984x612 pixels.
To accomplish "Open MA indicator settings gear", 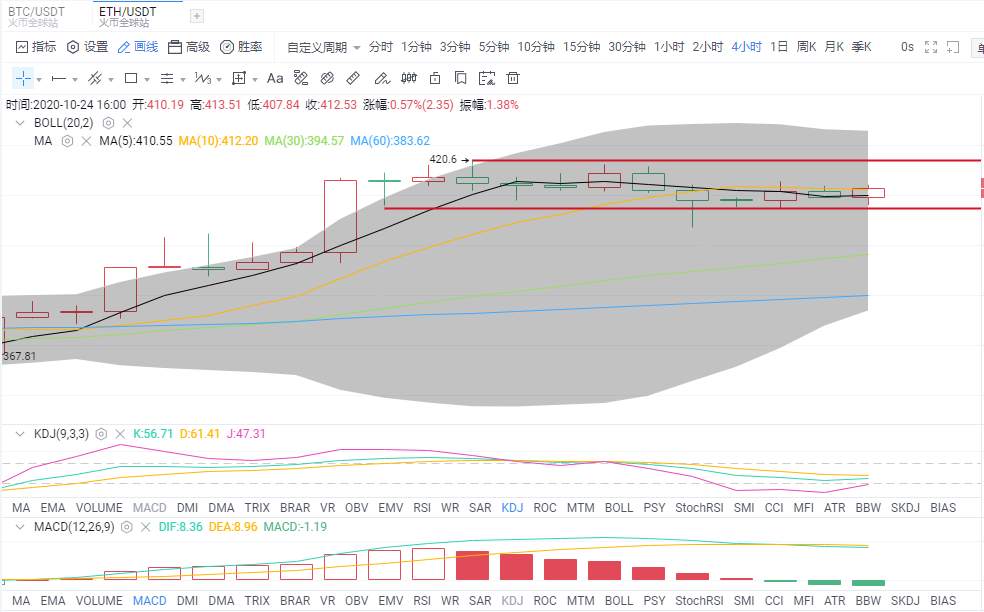I will pos(67,141).
